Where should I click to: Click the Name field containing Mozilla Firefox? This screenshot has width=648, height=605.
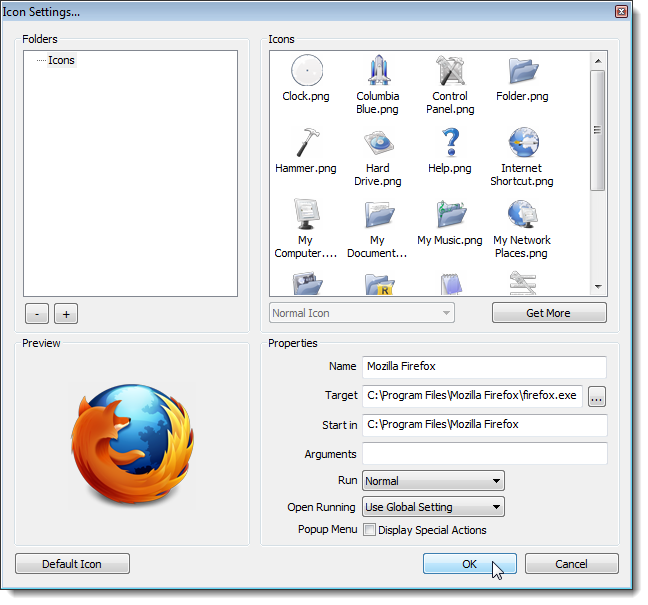click(x=484, y=367)
